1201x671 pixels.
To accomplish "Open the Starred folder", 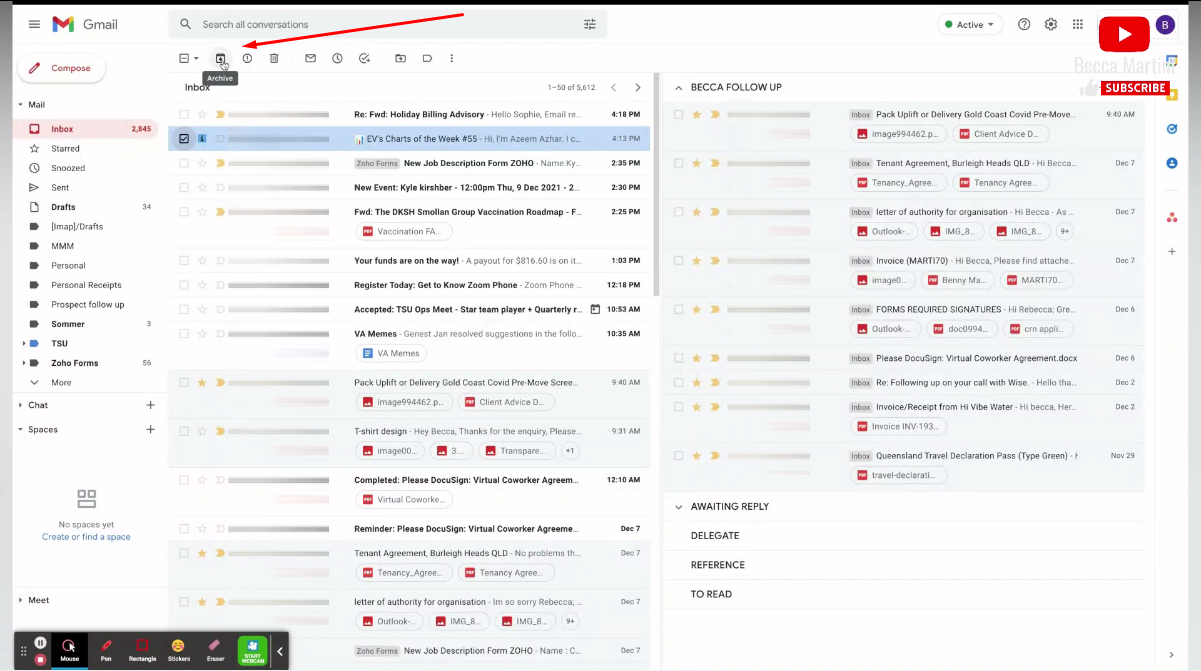I will point(66,149).
